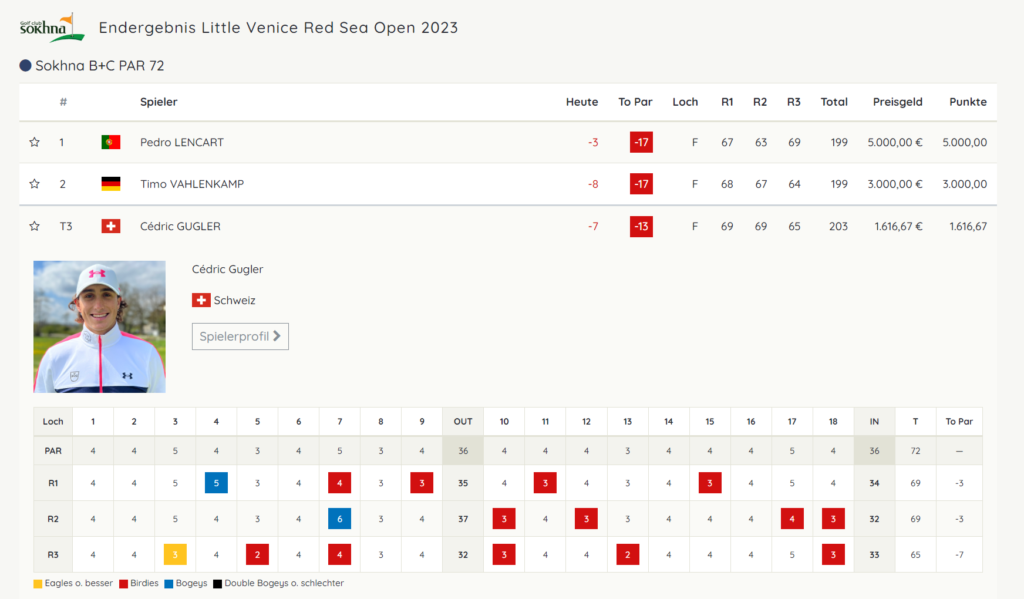Click Cédric Gugler's profile photo
This screenshot has width=1024, height=599.
click(99, 327)
